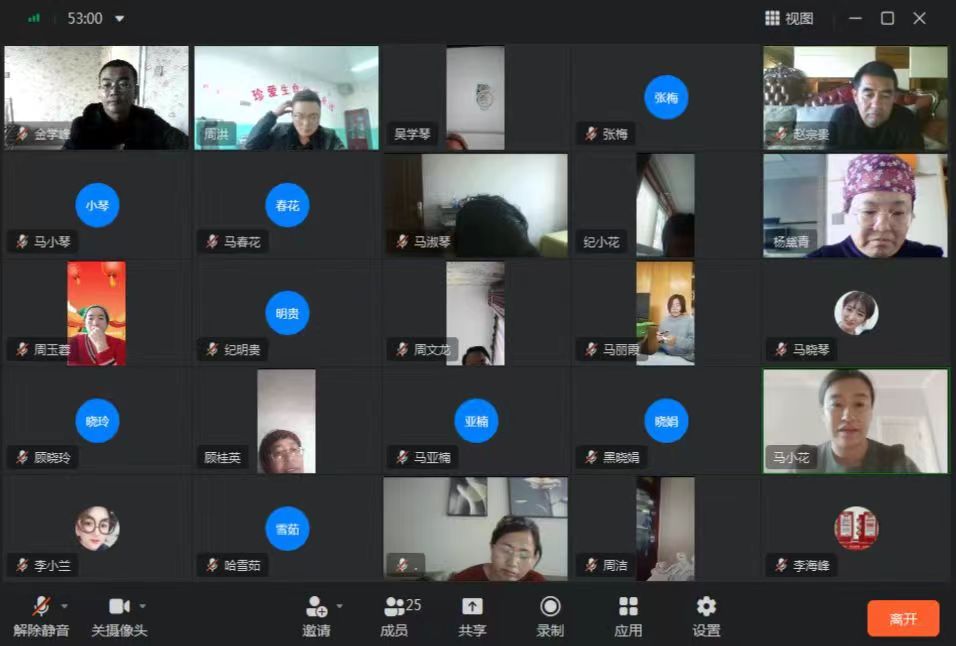The height and width of the screenshot is (646, 956).
Task: Expand audio options arrow beside 解除静音
Action: tap(65, 606)
